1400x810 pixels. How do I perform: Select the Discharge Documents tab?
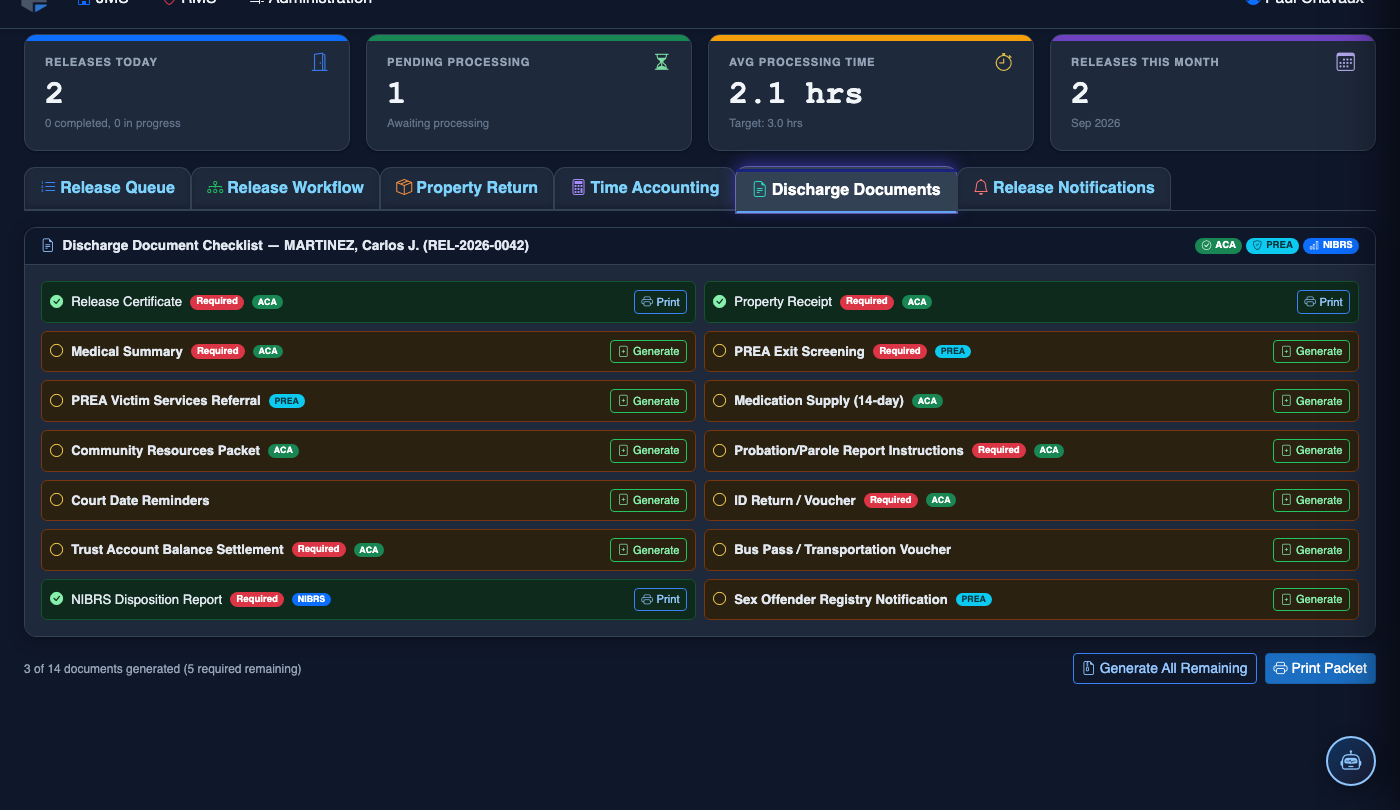coord(846,190)
